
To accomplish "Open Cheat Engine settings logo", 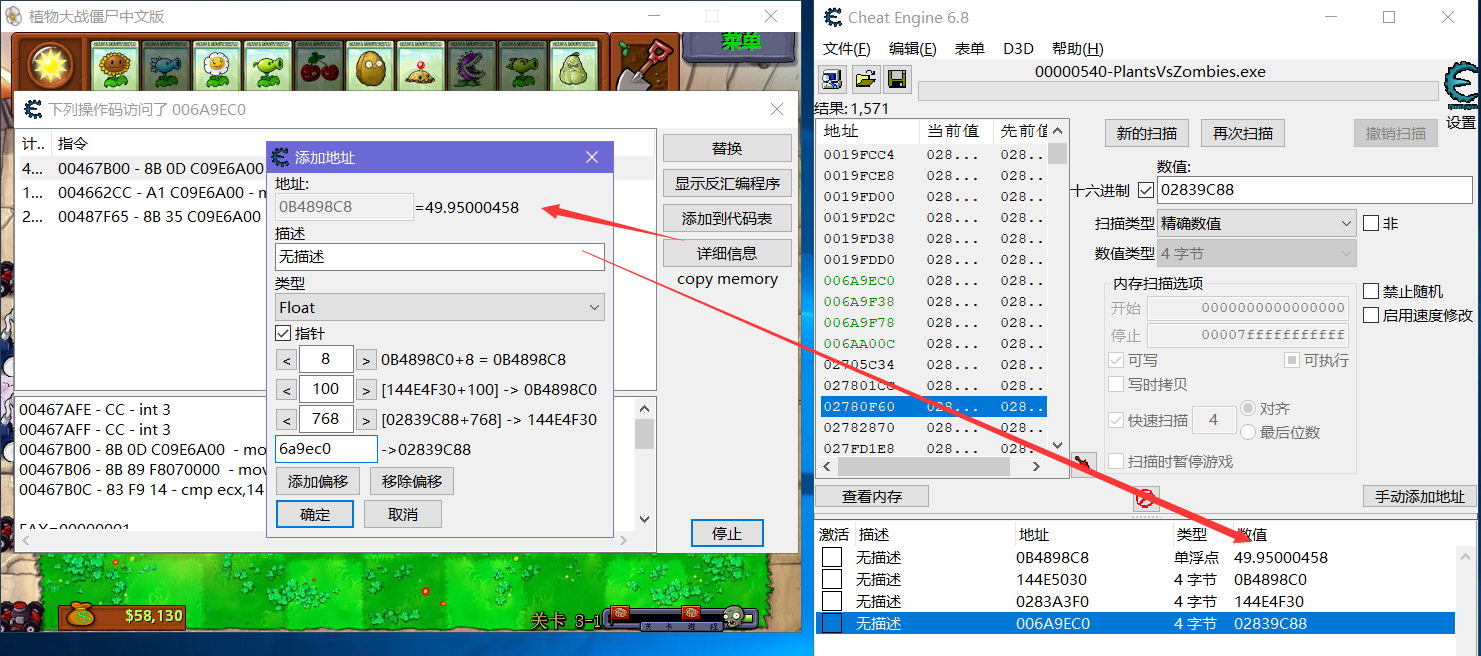I will 1460,86.
